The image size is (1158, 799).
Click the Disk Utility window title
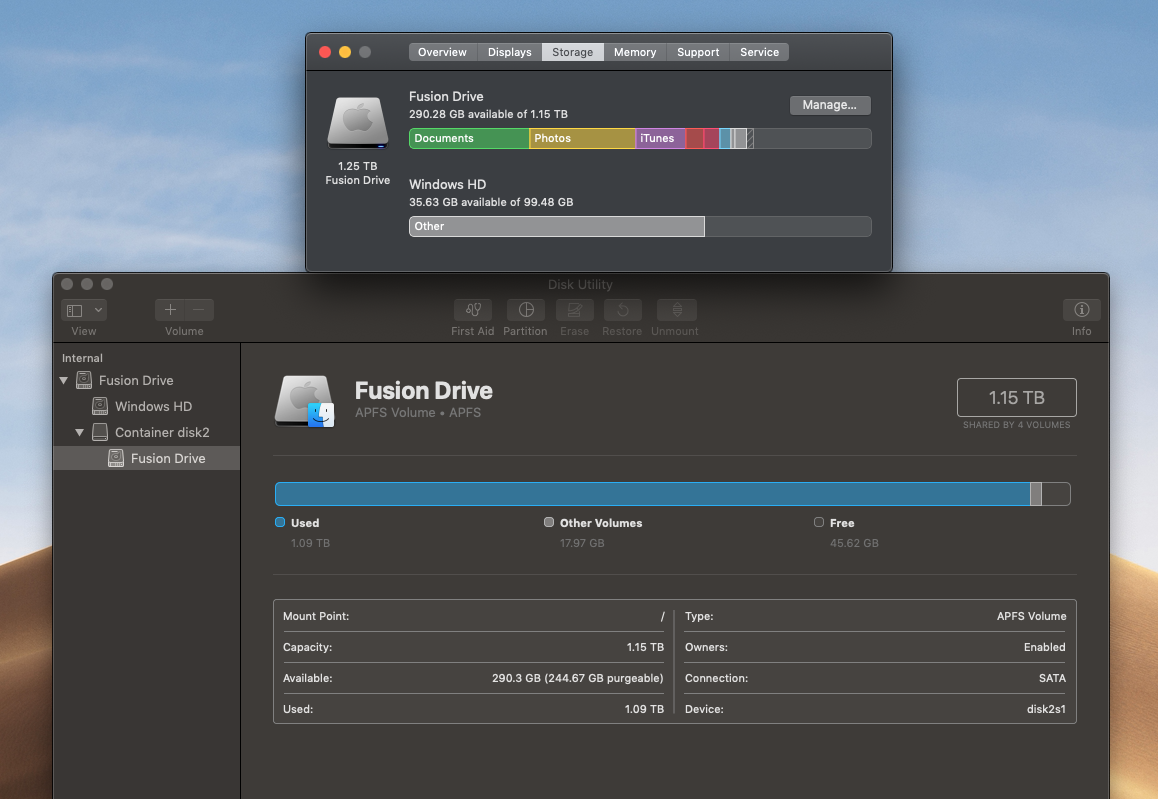coord(580,284)
